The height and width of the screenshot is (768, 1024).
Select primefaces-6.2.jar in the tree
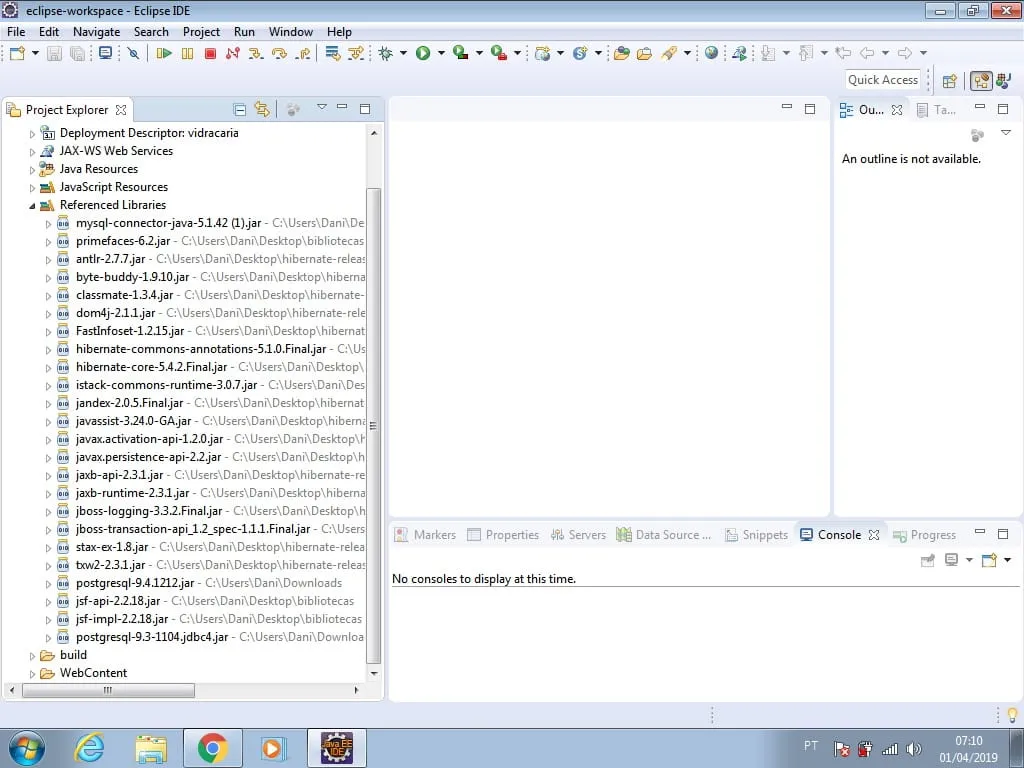click(x=123, y=241)
